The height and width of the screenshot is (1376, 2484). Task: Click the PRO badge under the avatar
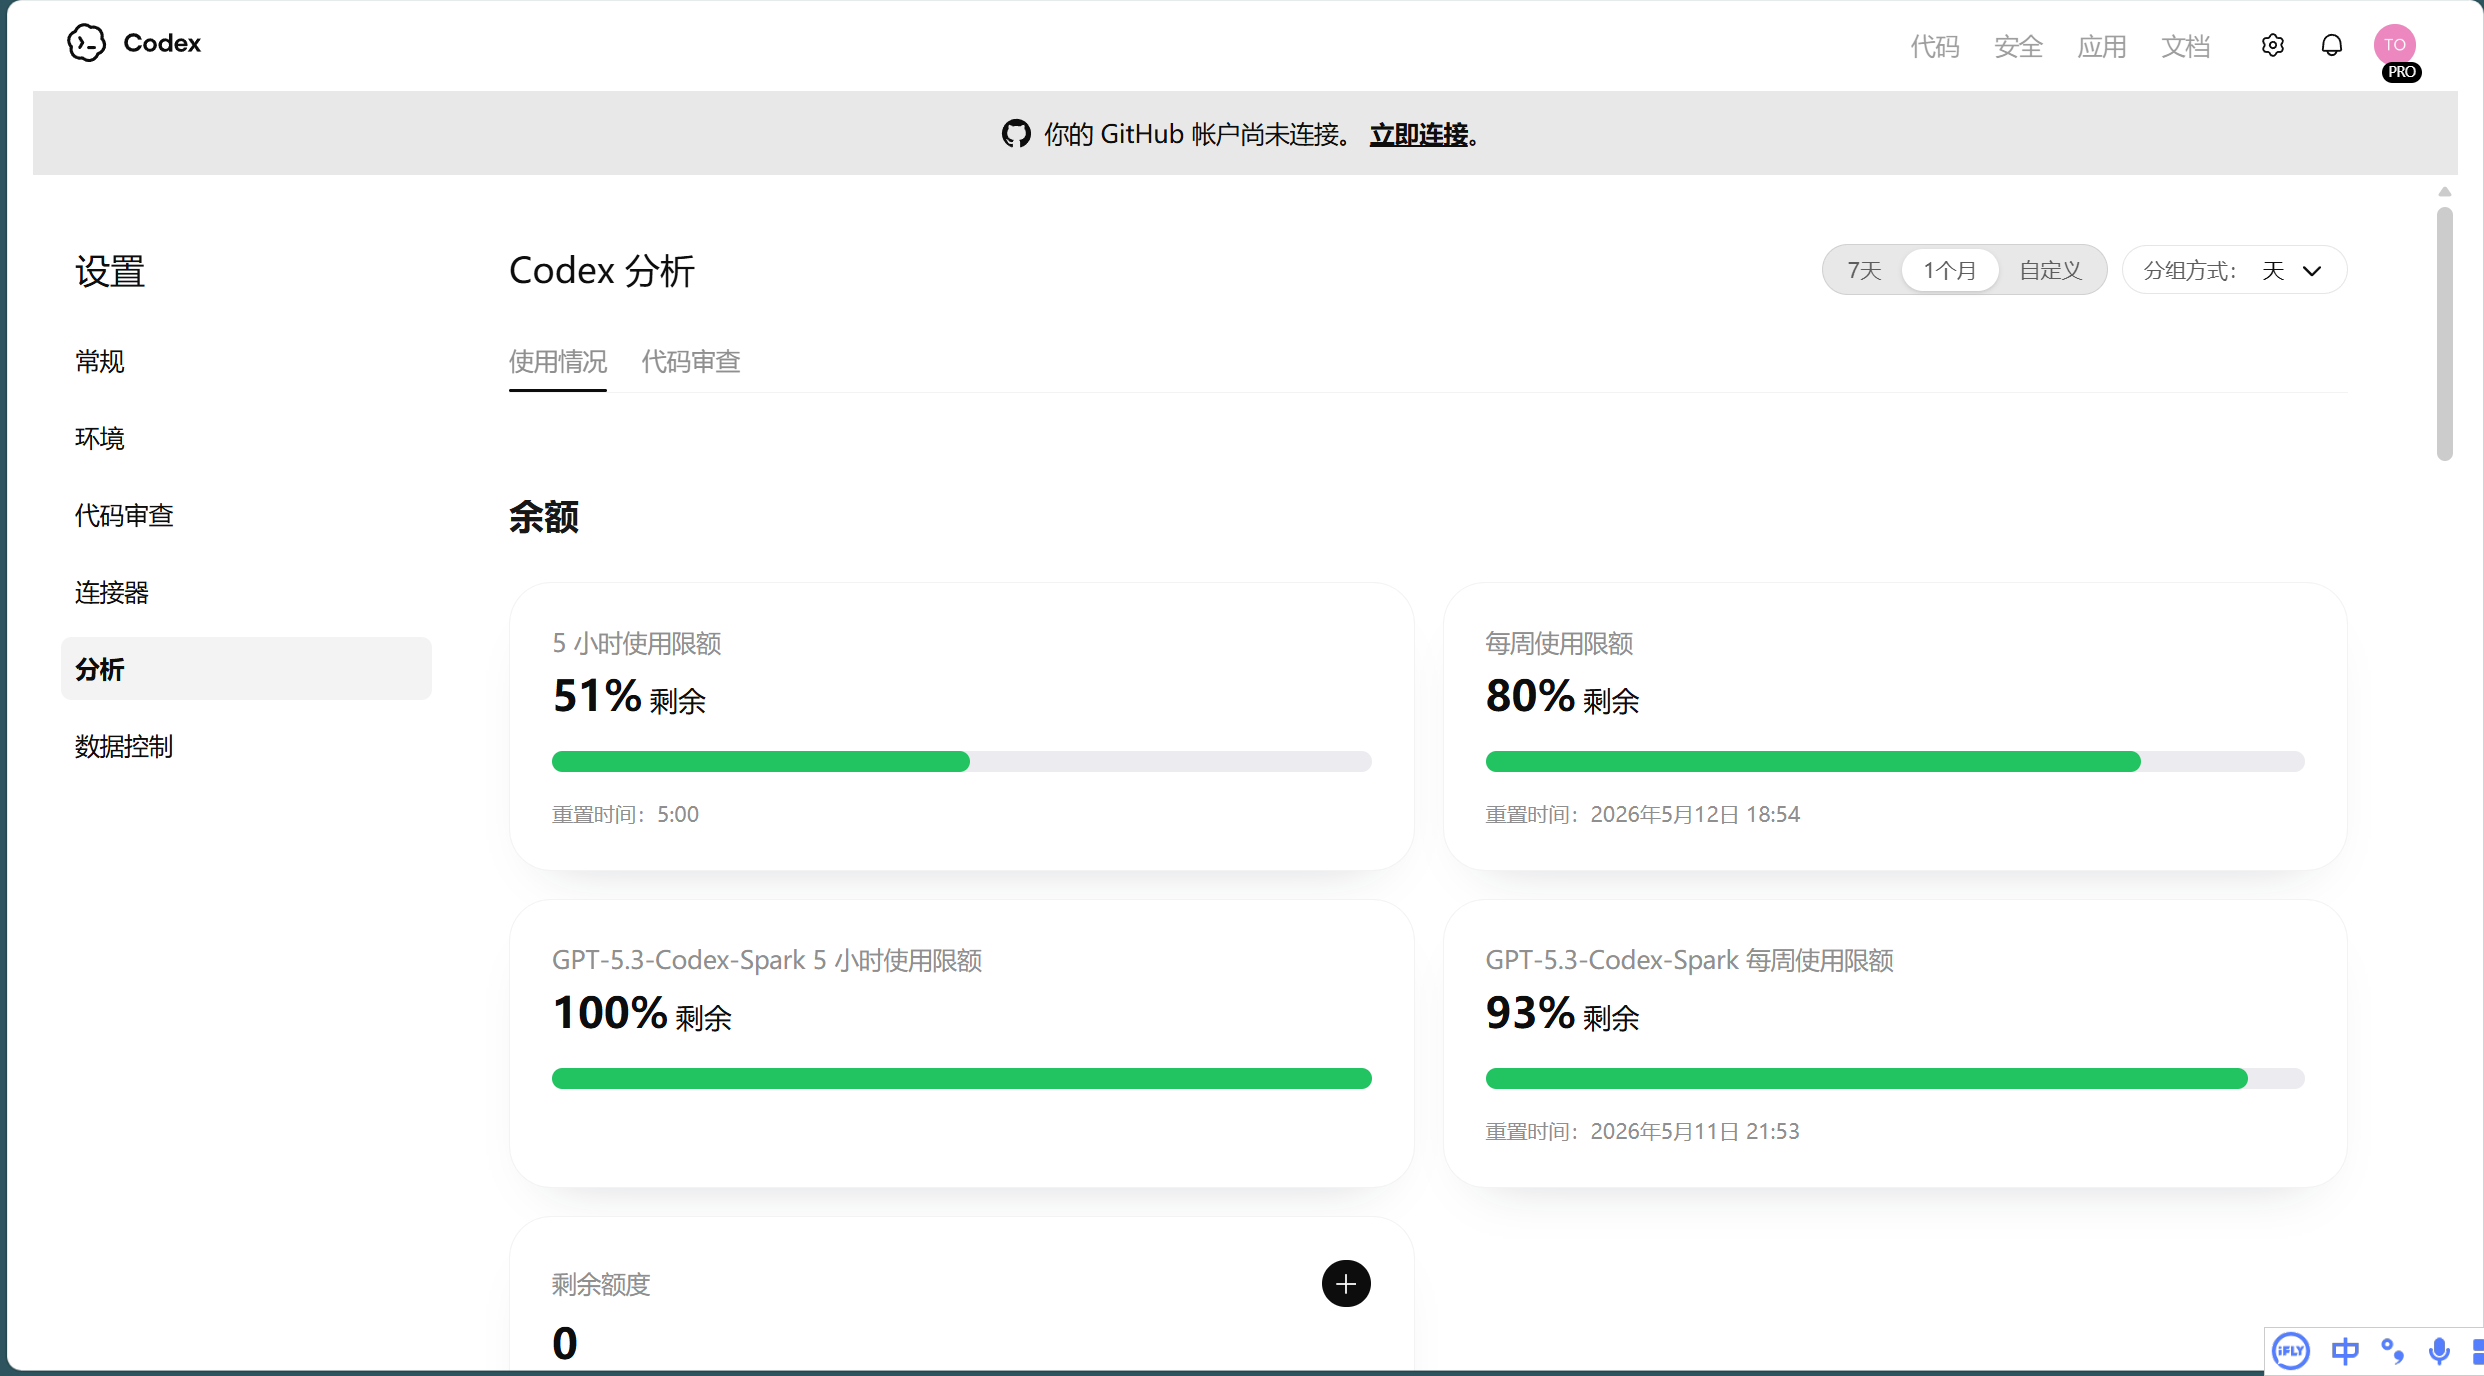pos(2402,72)
